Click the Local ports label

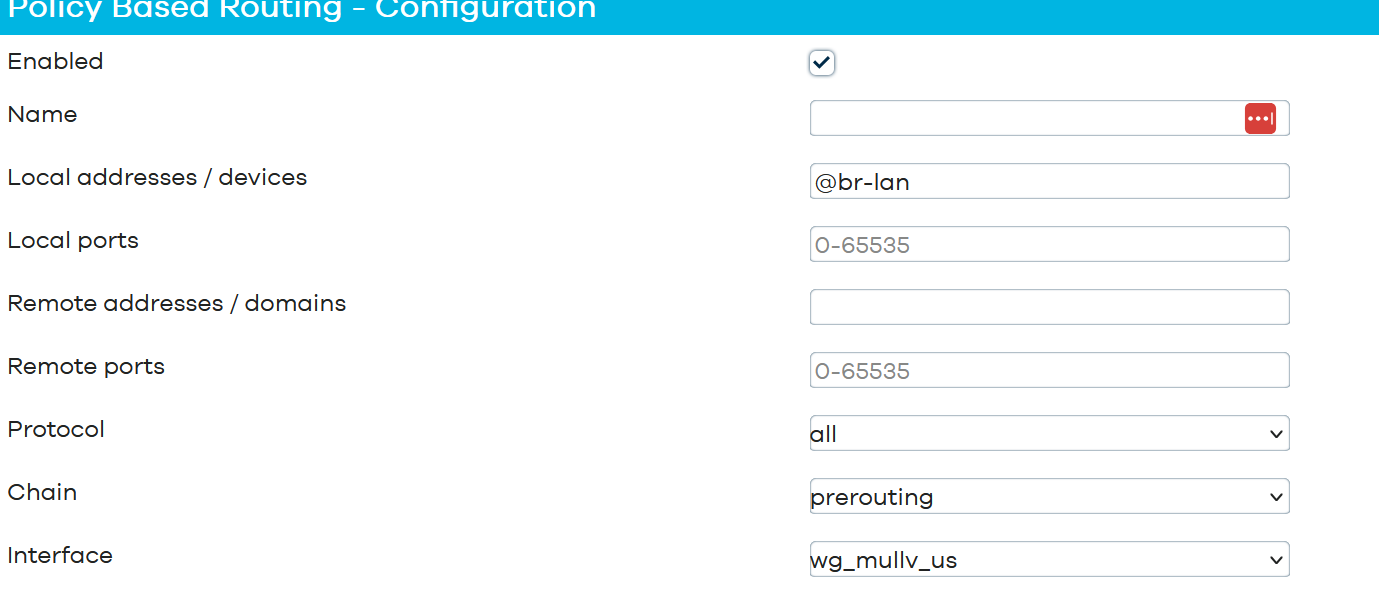click(x=73, y=240)
